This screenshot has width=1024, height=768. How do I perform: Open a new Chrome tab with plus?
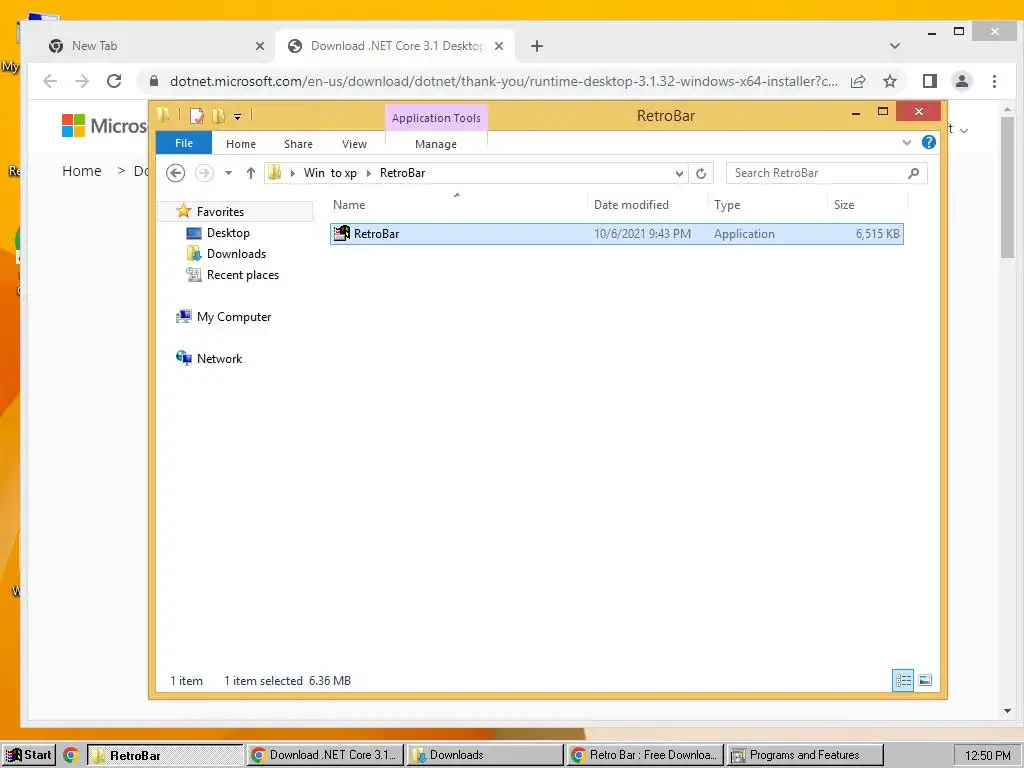tap(536, 46)
